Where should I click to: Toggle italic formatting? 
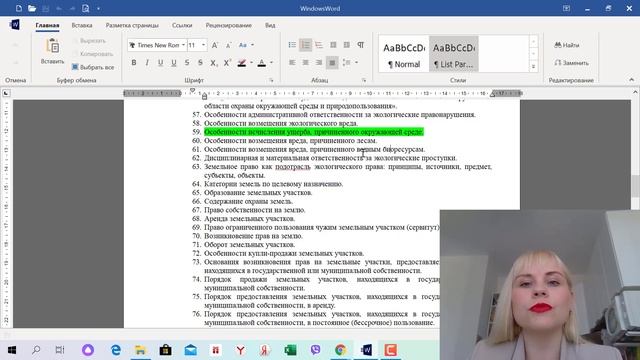[147, 63]
